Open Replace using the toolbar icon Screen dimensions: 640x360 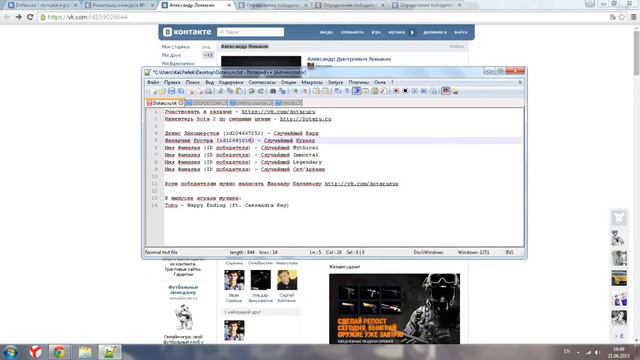pyautogui.click(x=282, y=91)
